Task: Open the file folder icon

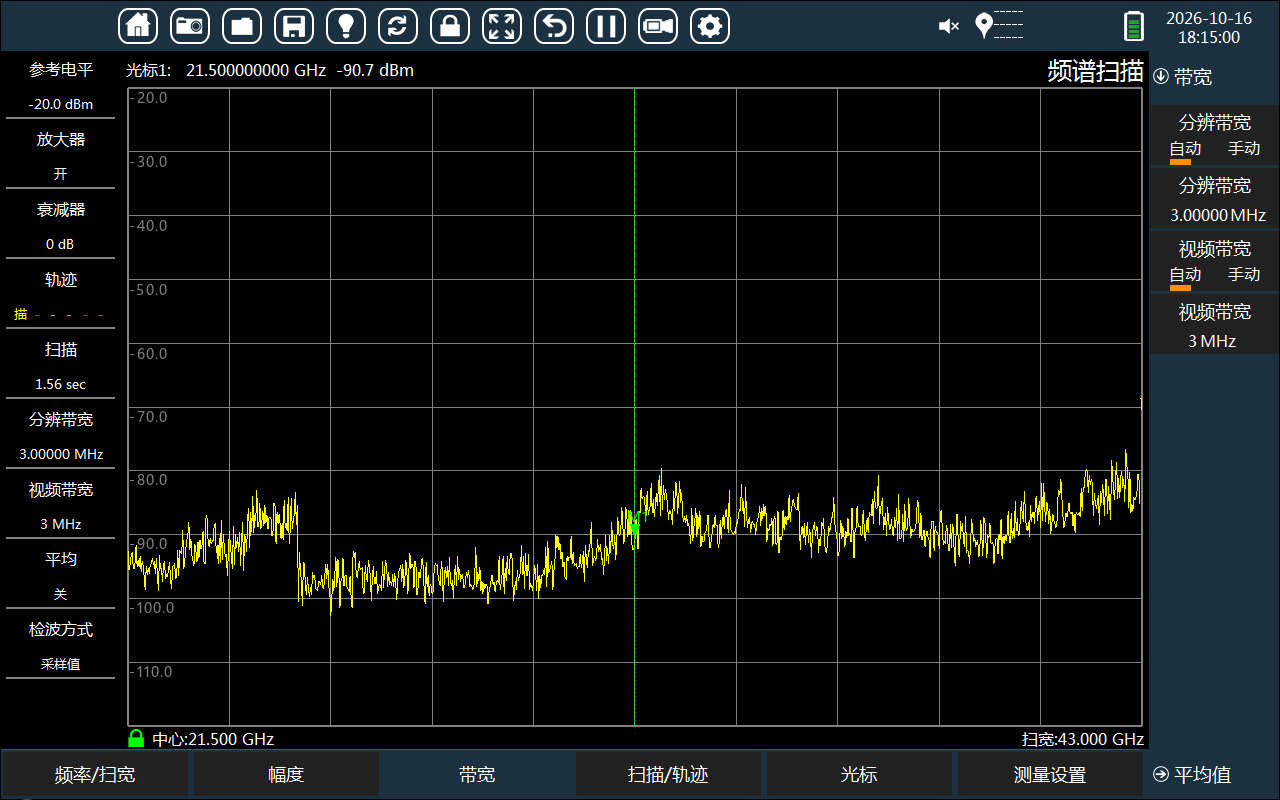Action: [x=242, y=26]
